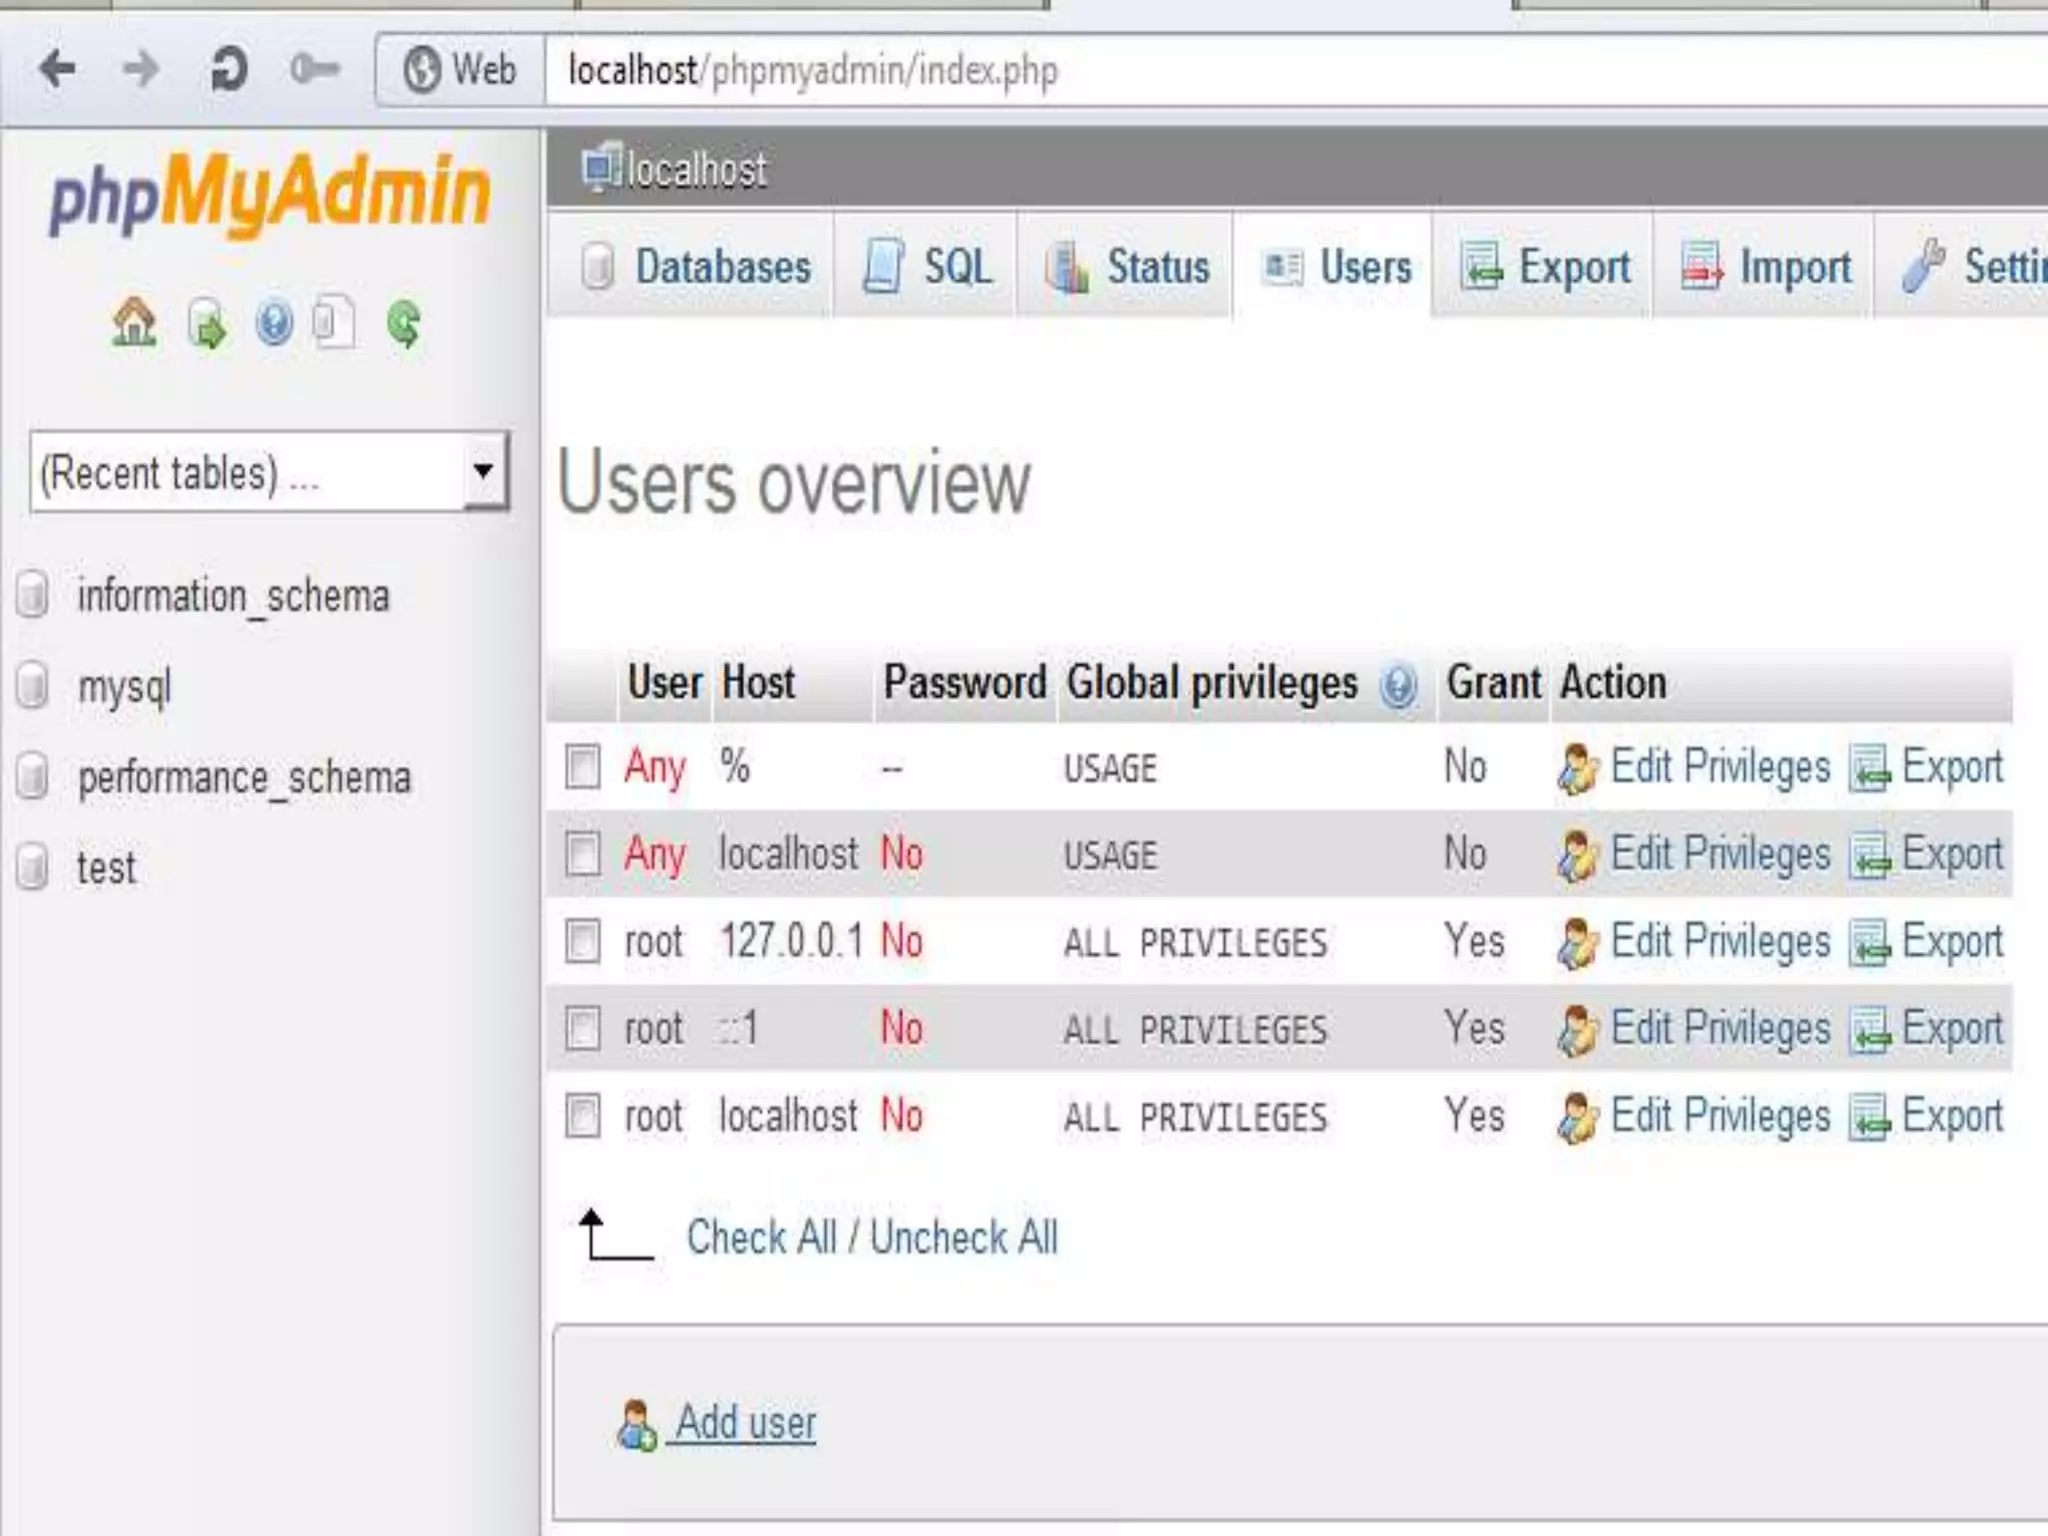Open the mysql database in the sidebar
This screenshot has height=1536, width=2048.
[x=124, y=687]
